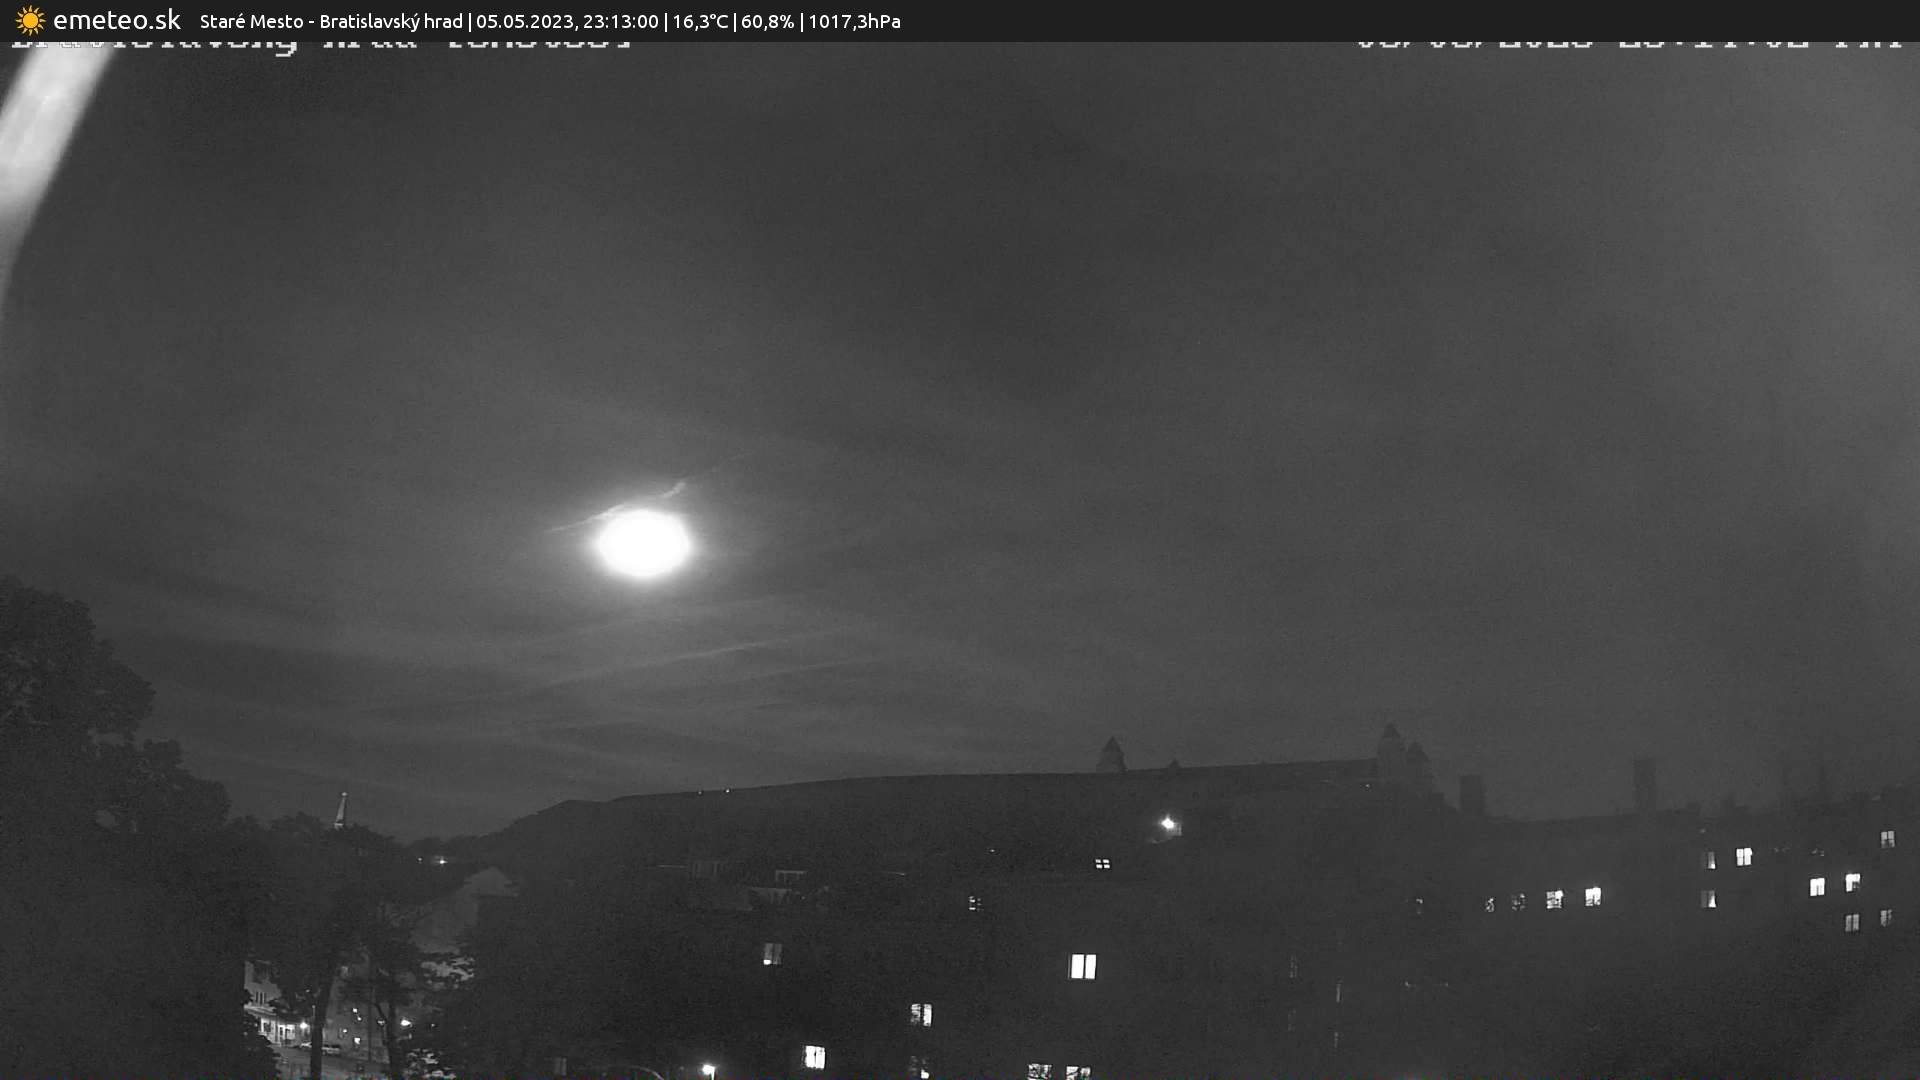Click the emeteo.sk site name text
Viewport: 1920px width, 1080px height.
[116, 20]
